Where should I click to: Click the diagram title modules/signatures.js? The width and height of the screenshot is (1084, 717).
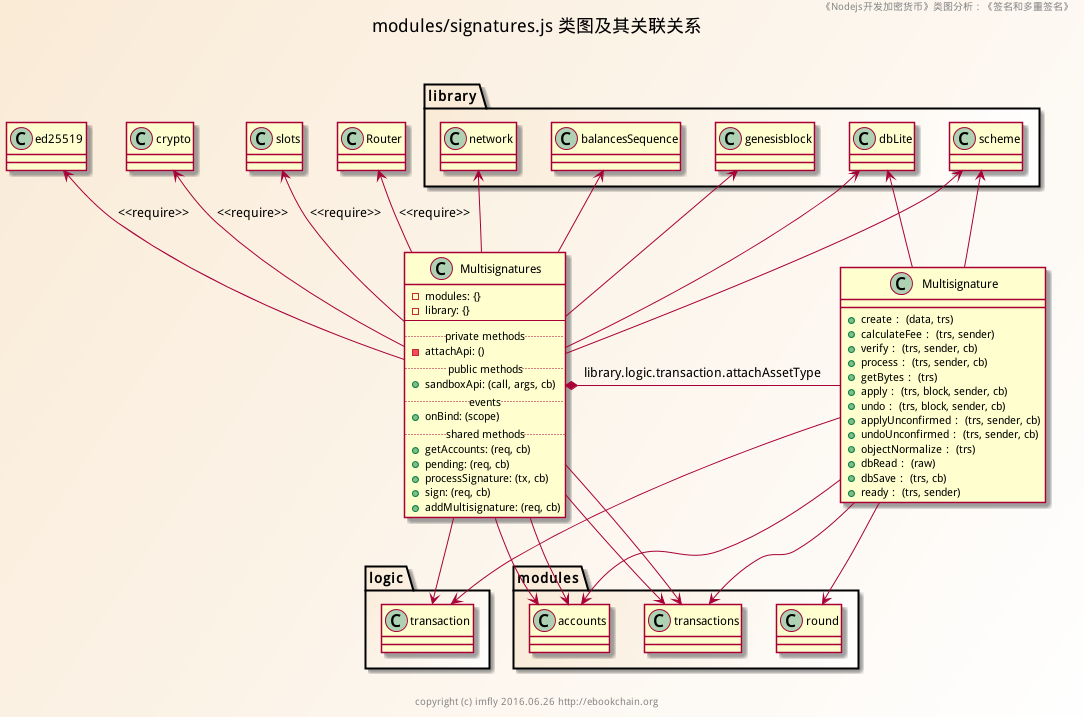tap(536, 26)
